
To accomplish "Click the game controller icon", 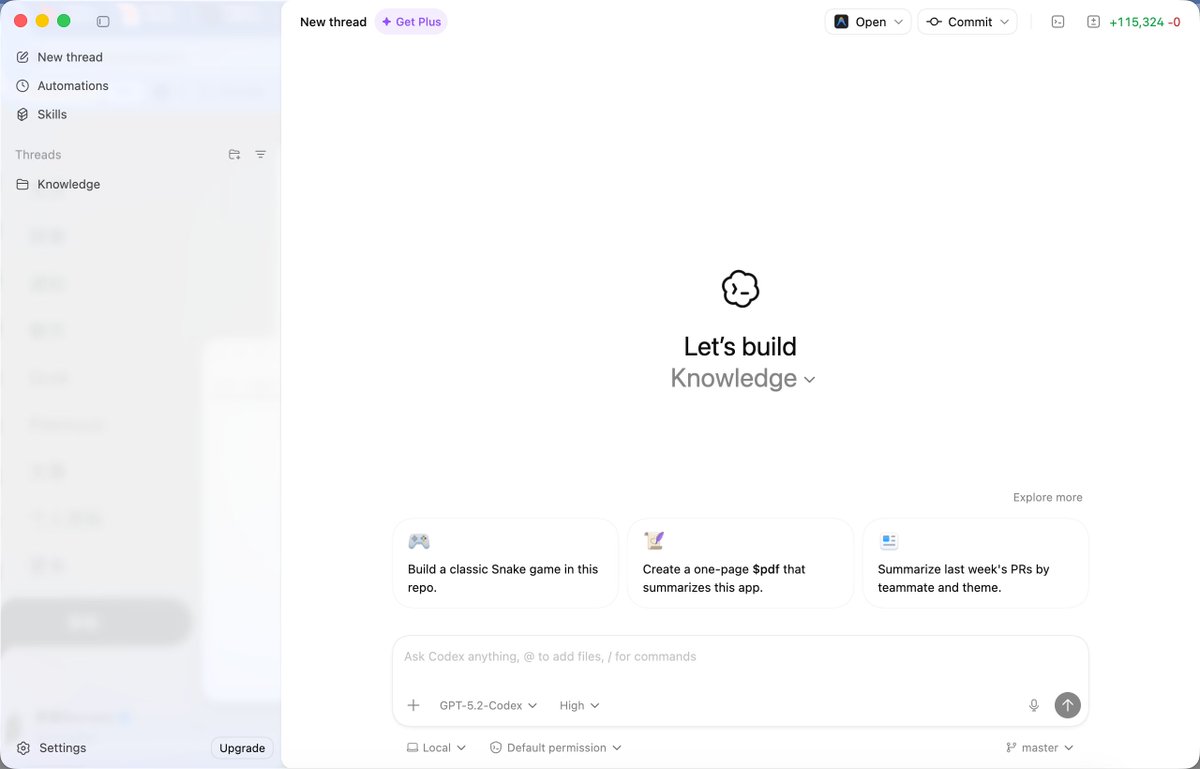I will tap(419, 541).
